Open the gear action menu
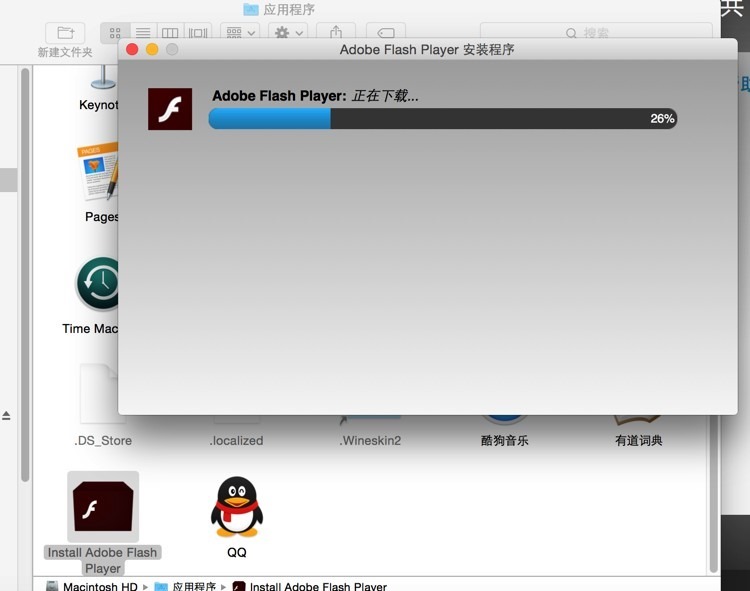Image resolution: width=750 pixels, height=591 pixels. (x=288, y=33)
